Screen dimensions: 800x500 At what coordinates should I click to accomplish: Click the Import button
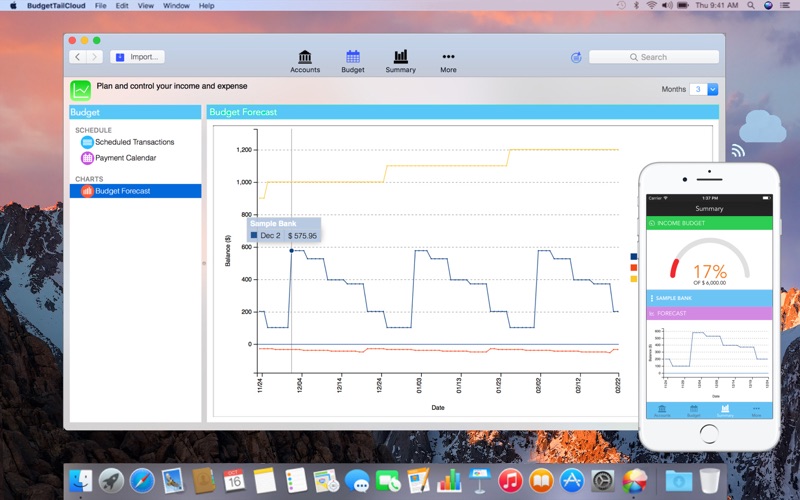point(137,57)
